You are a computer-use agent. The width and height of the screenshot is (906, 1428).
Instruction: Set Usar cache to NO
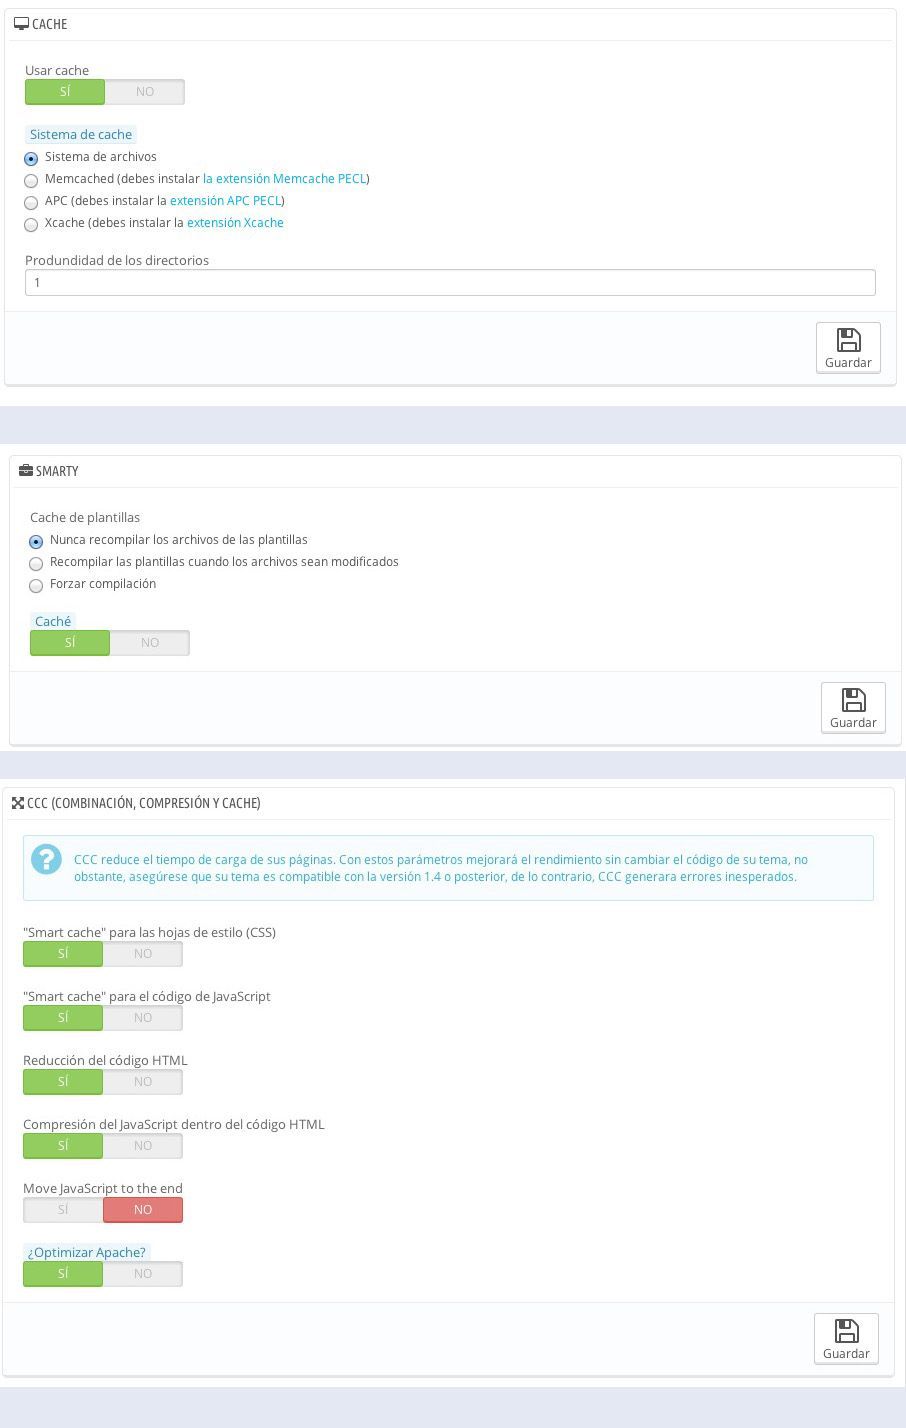click(145, 92)
